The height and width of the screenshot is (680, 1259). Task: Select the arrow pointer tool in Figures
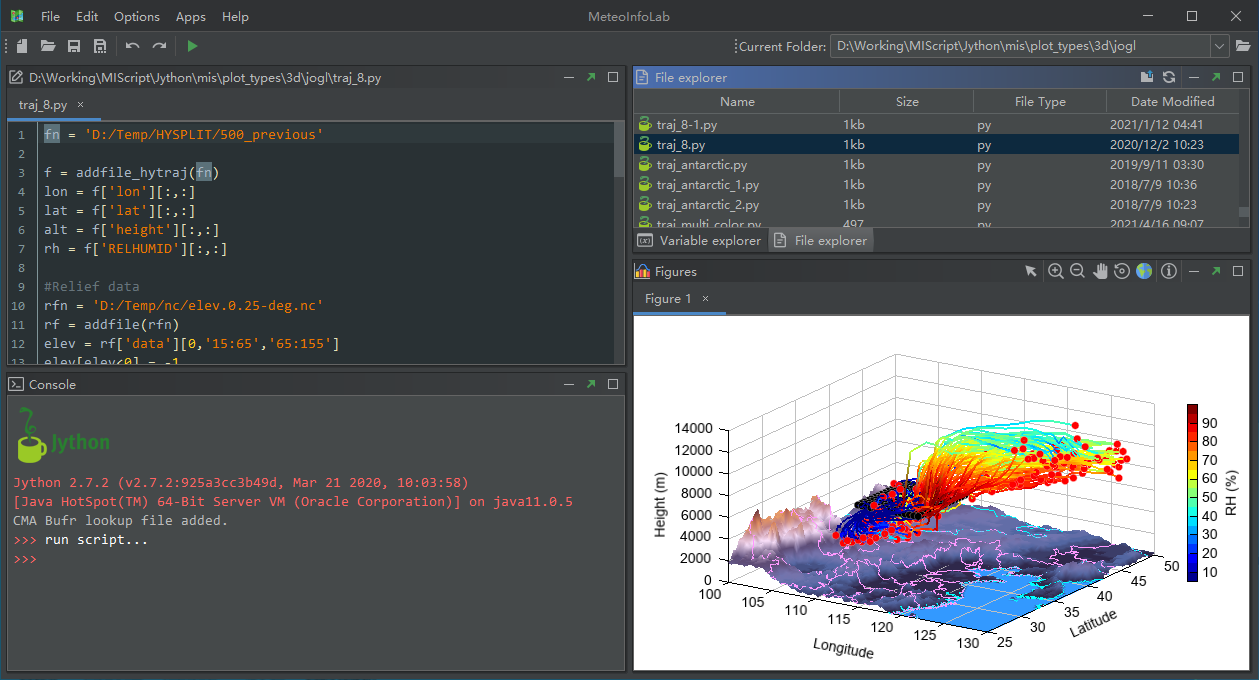coord(1031,272)
